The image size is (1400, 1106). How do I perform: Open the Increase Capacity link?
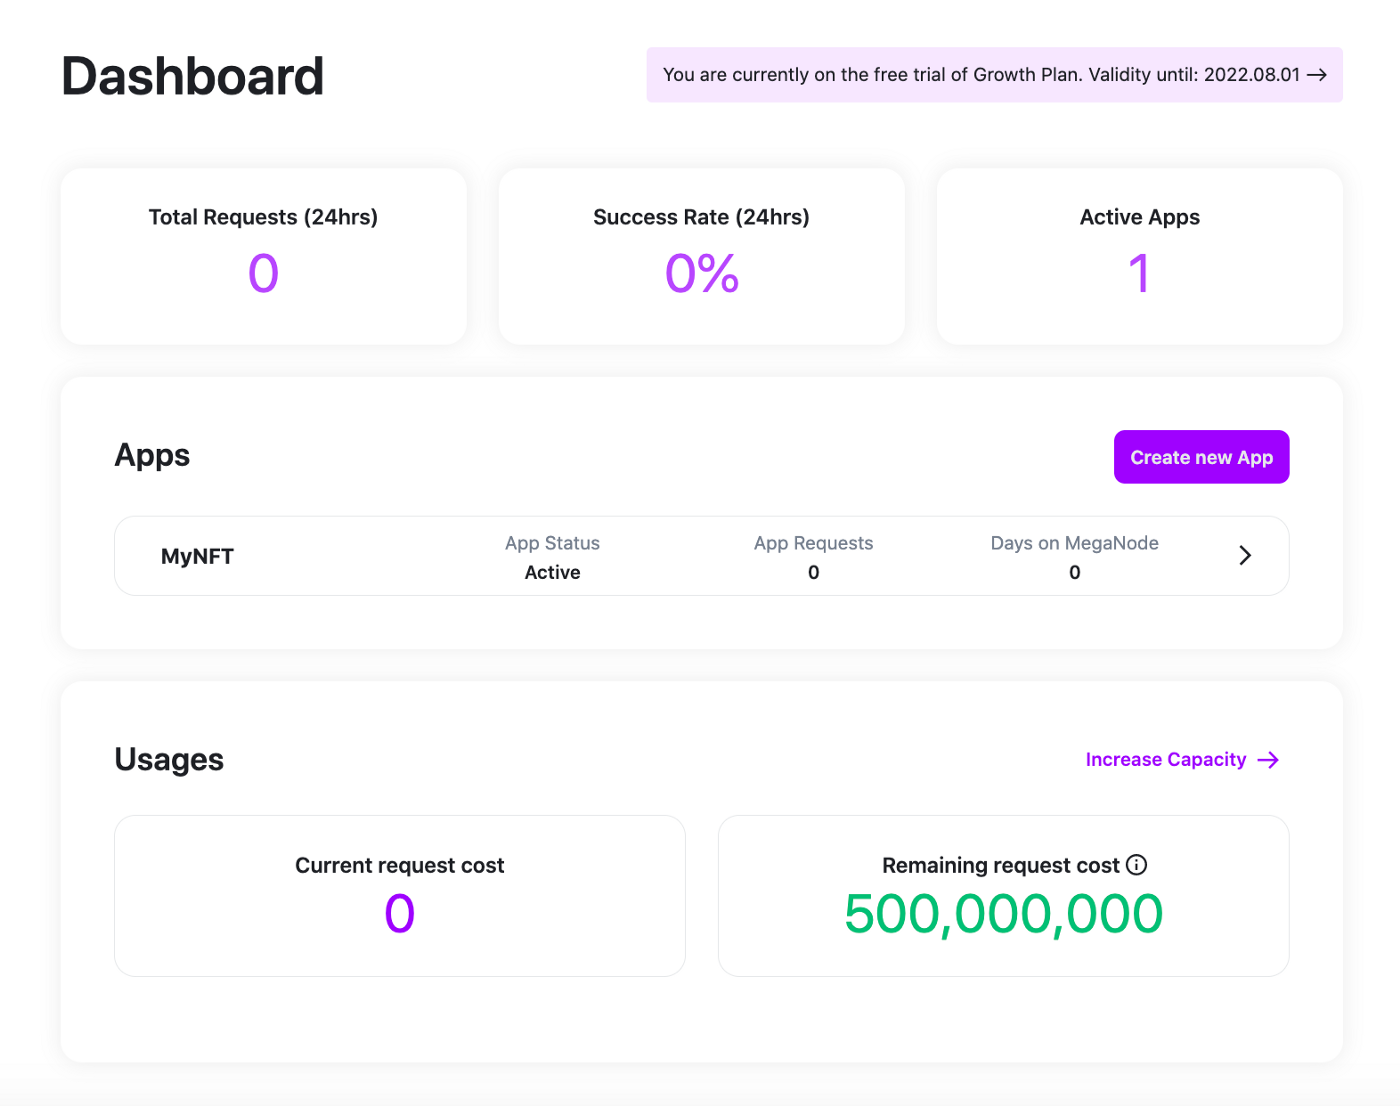(1166, 760)
